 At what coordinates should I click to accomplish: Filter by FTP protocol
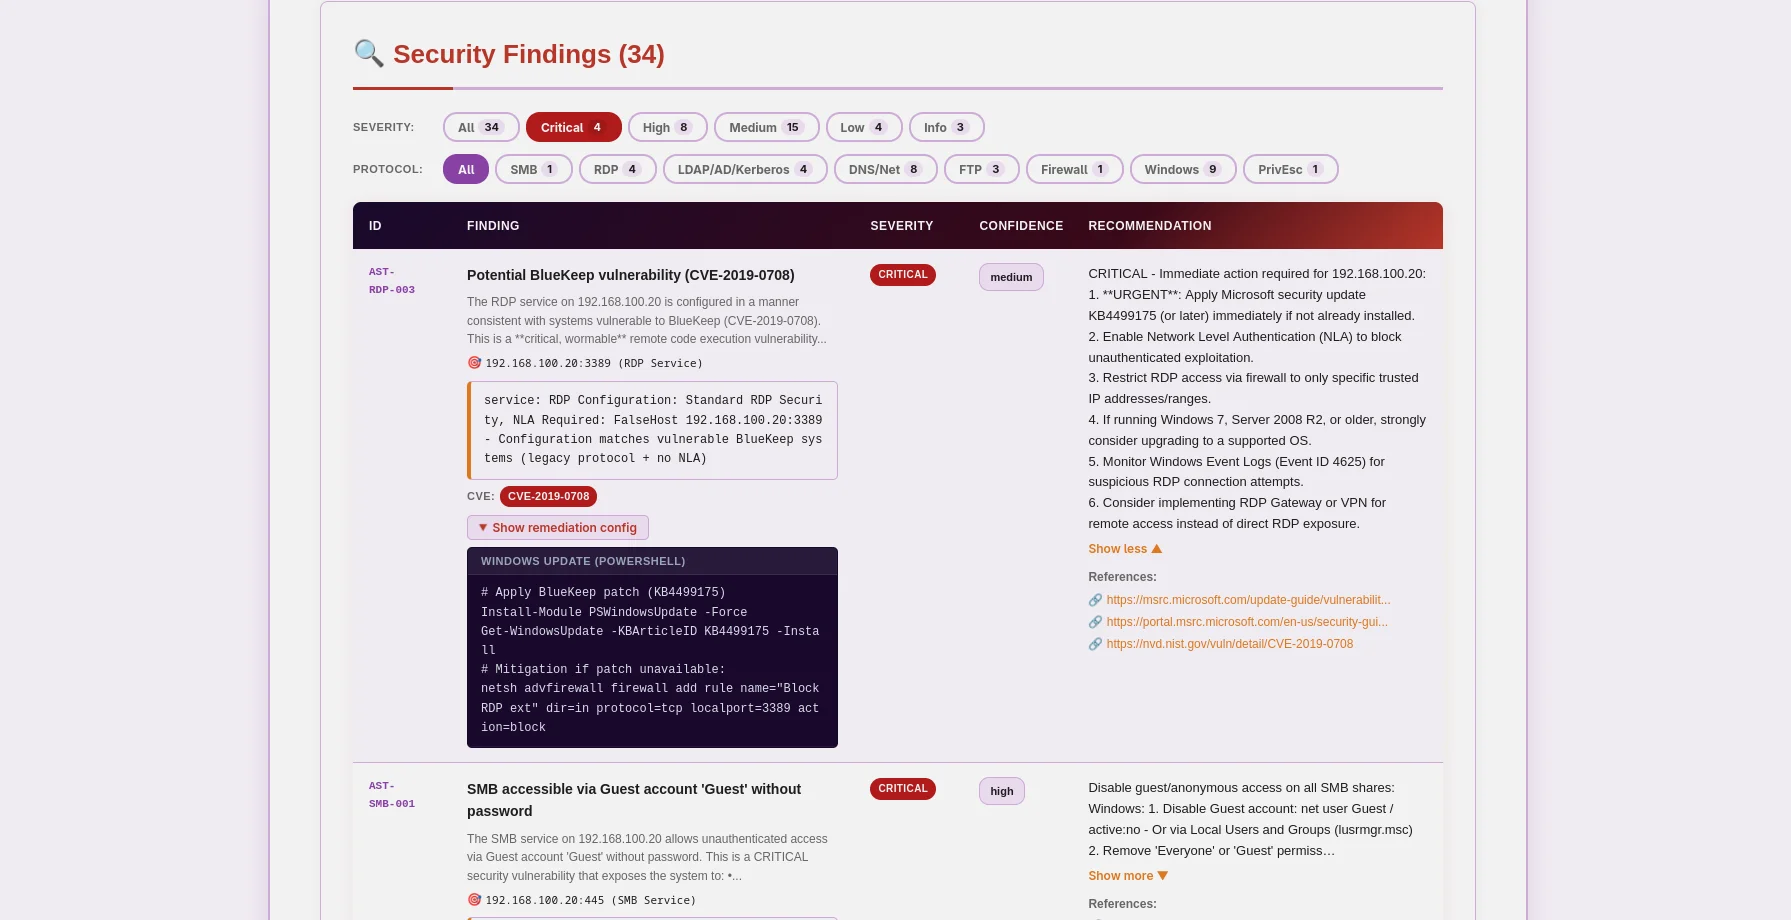coord(982,169)
